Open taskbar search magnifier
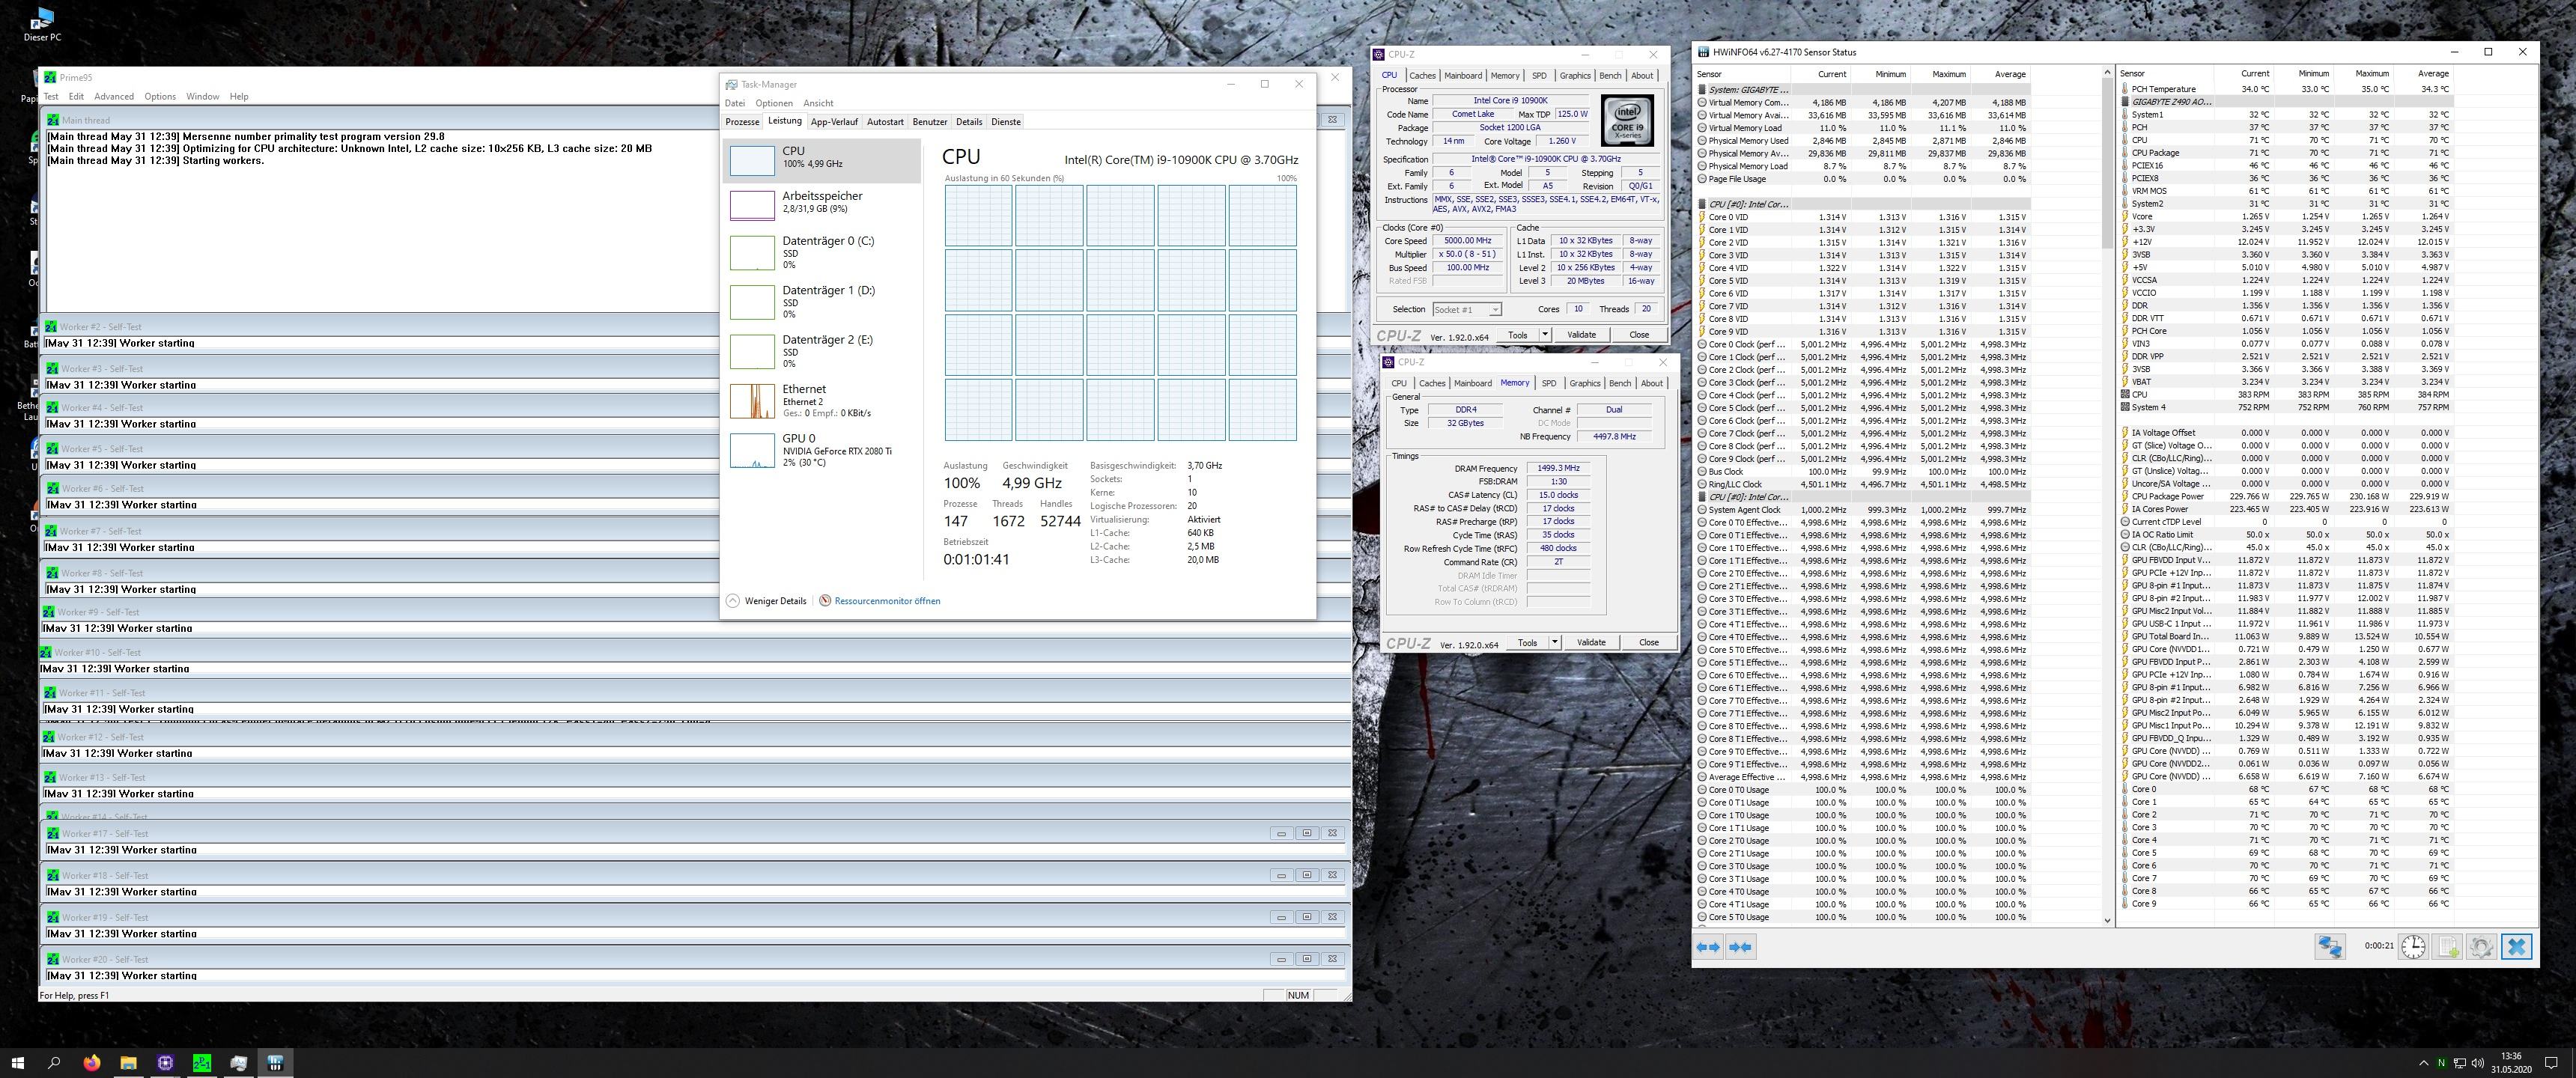2576x1078 pixels. (x=54, y=1063)
